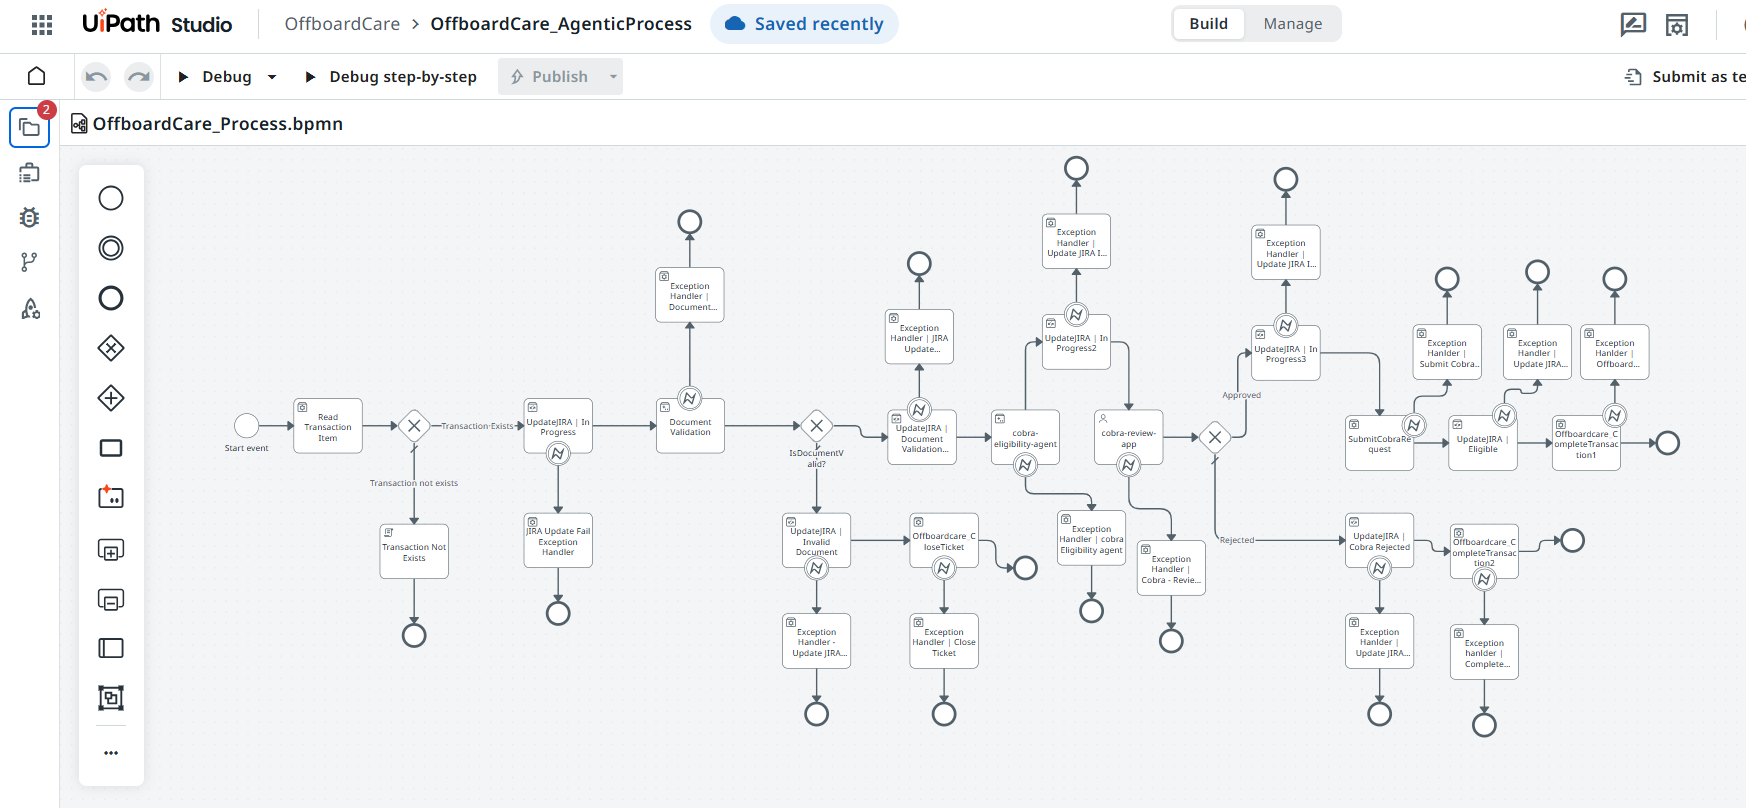Screen dimensions: 1746x808
Task: Show more palette tools ellipsis
Action: [111, 753]
